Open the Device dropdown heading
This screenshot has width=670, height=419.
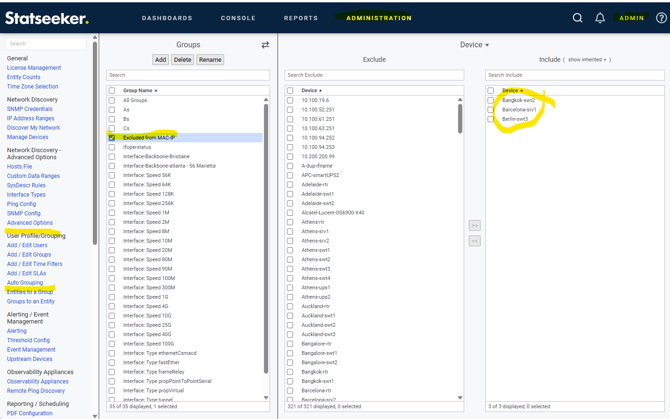click(x=474, y=45)
